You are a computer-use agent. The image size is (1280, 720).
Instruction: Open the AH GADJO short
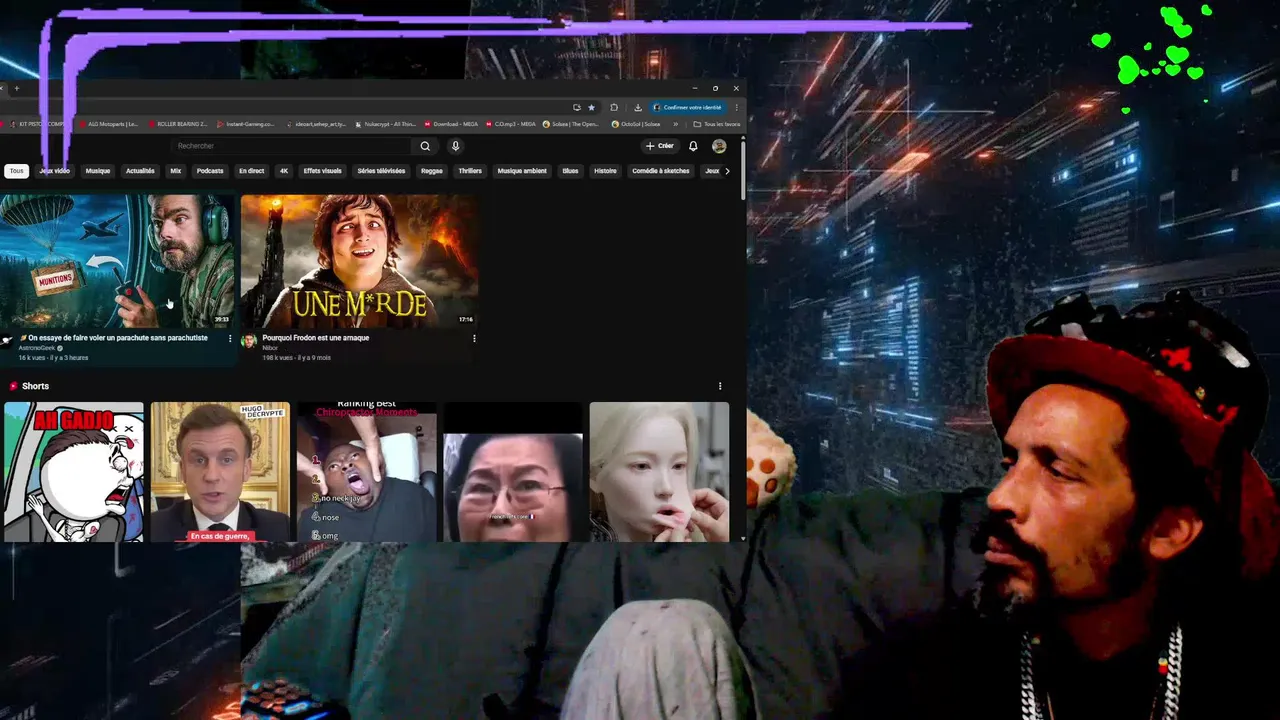(x=74, y=472)
